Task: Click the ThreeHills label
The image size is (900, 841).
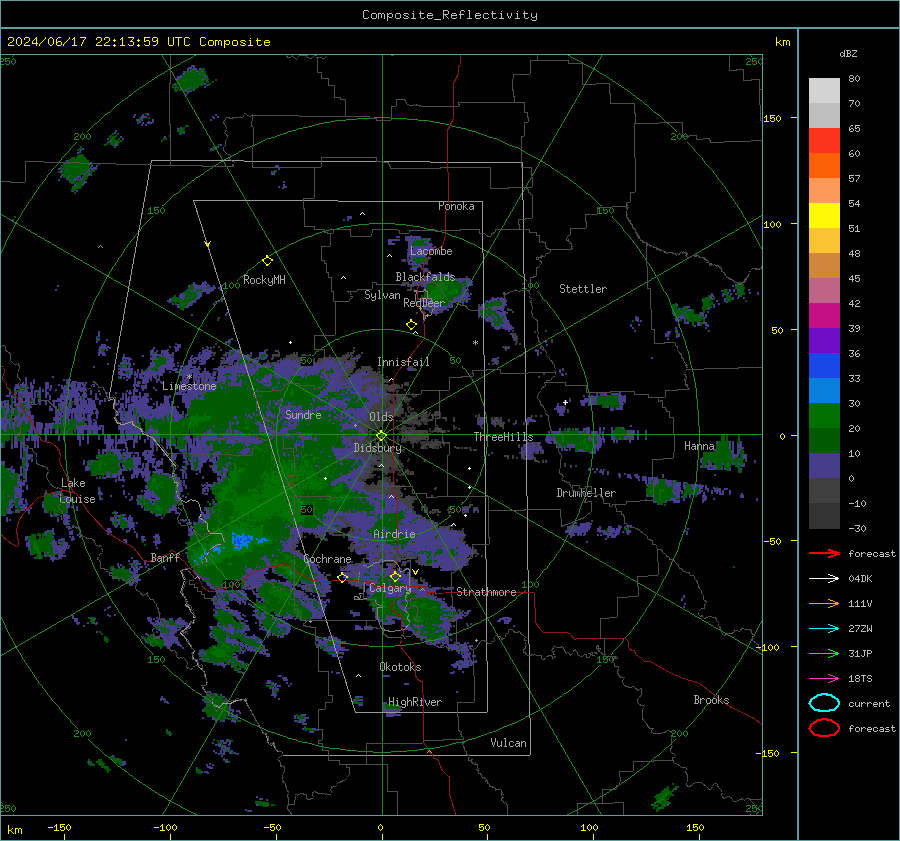Action: 503,437
